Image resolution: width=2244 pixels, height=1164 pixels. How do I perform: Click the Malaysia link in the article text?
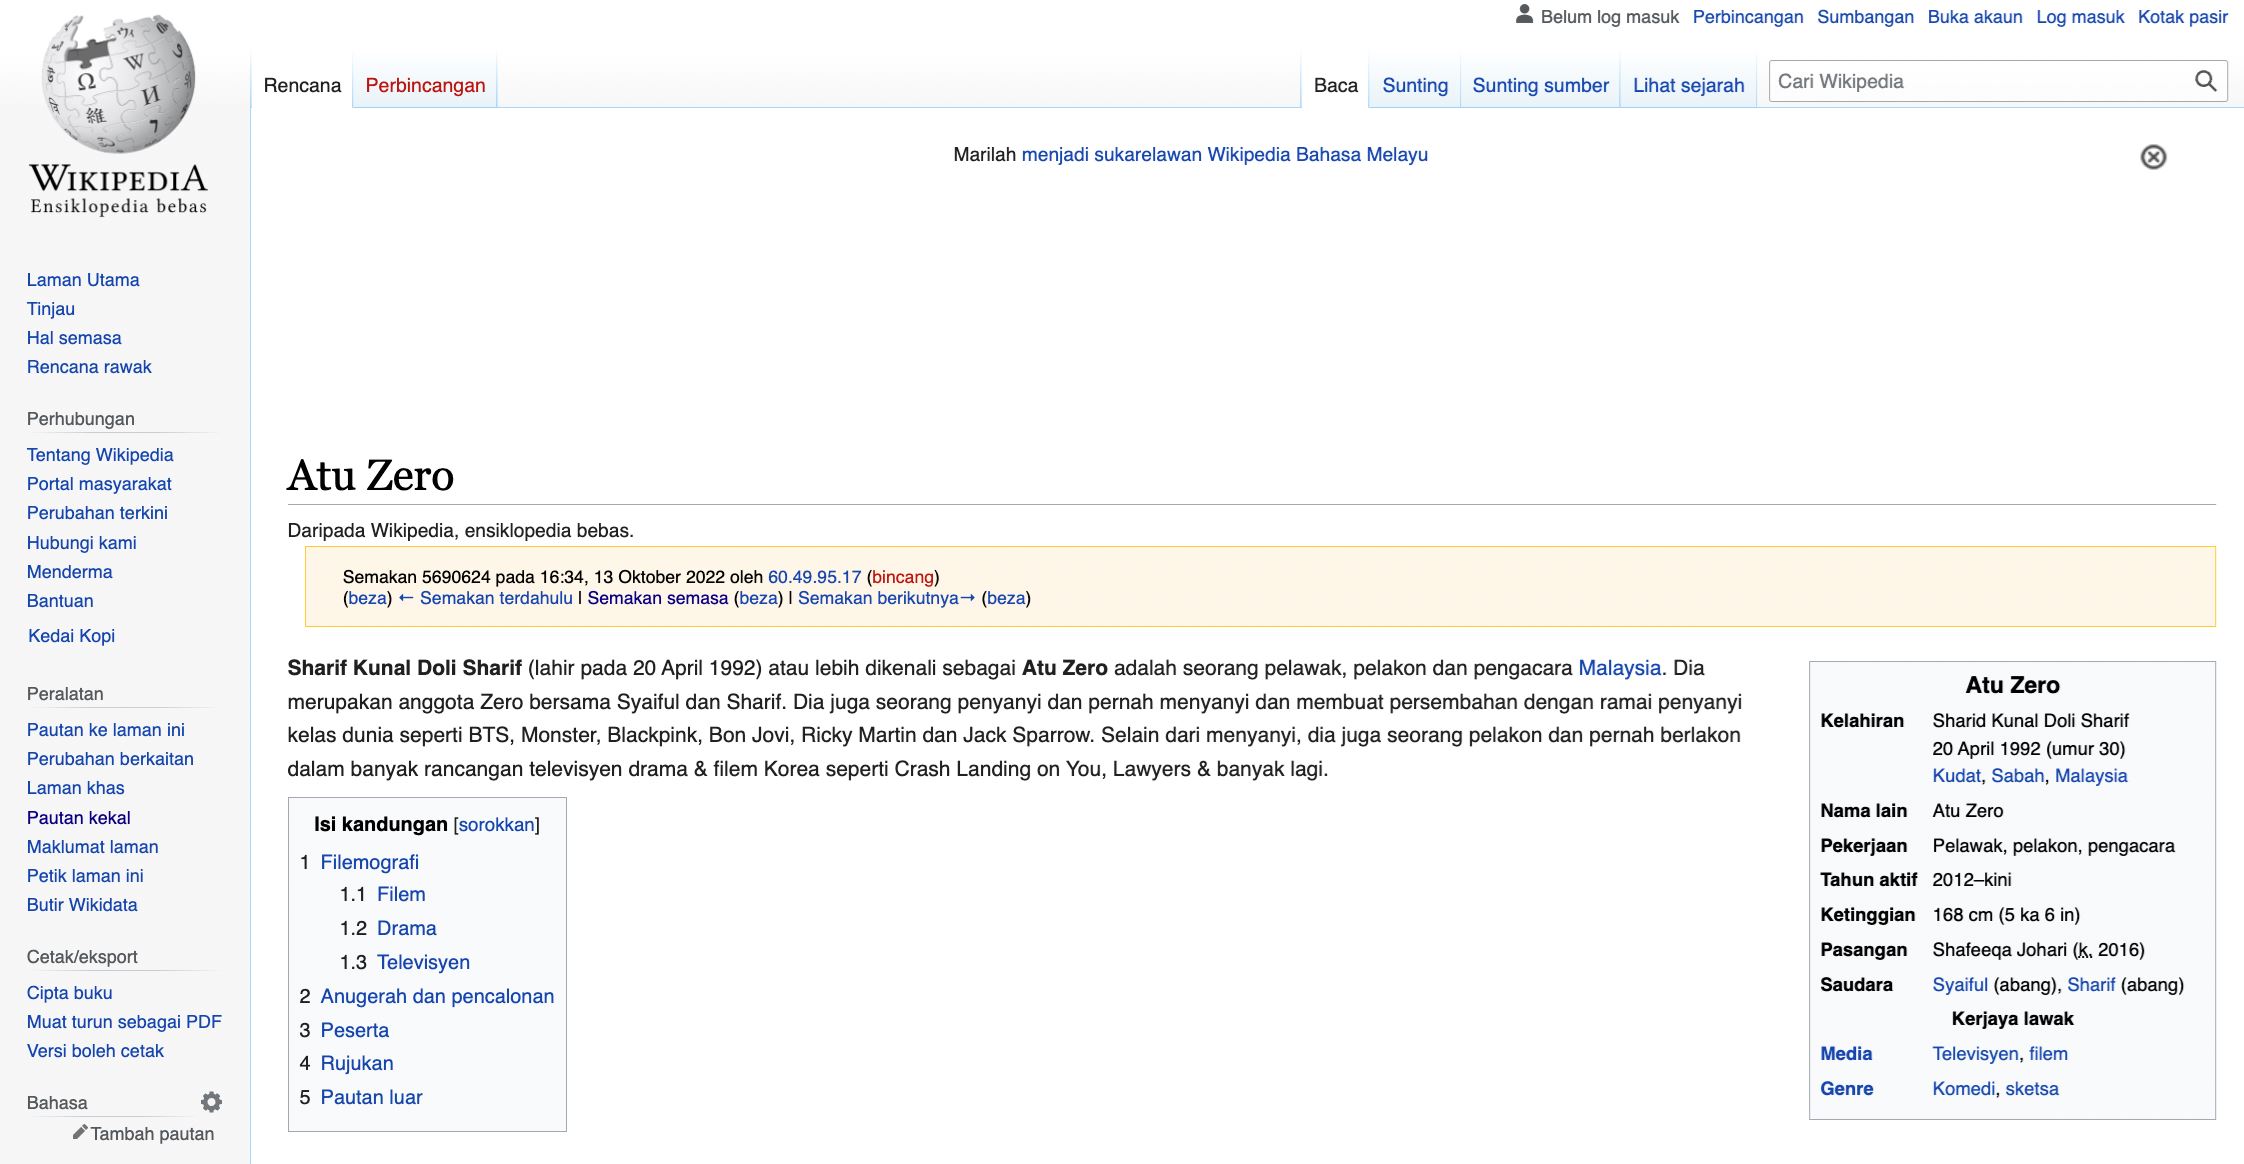pyautogui.click(x=1619, y=668)
